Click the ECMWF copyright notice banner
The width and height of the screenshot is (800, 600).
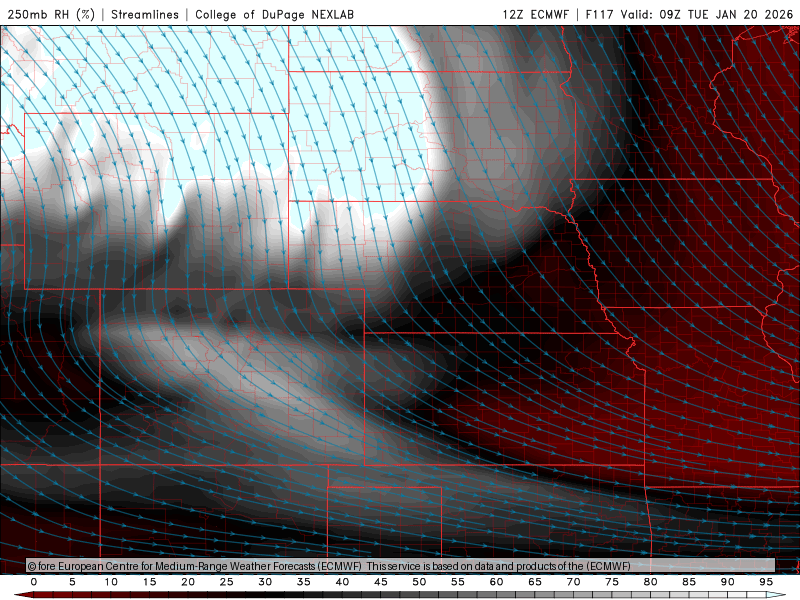tap(401, 566)
